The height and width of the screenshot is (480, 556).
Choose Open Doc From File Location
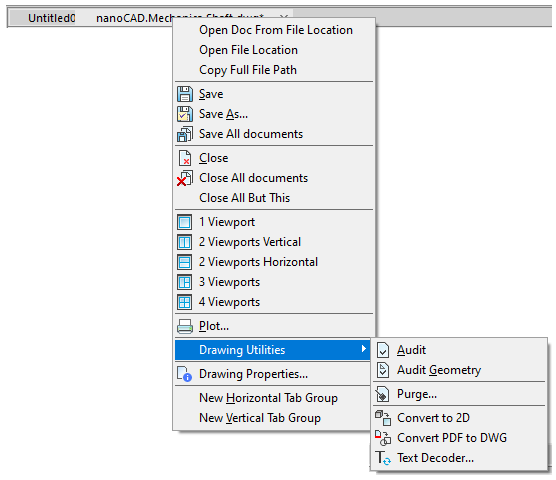tap(274, 30)
